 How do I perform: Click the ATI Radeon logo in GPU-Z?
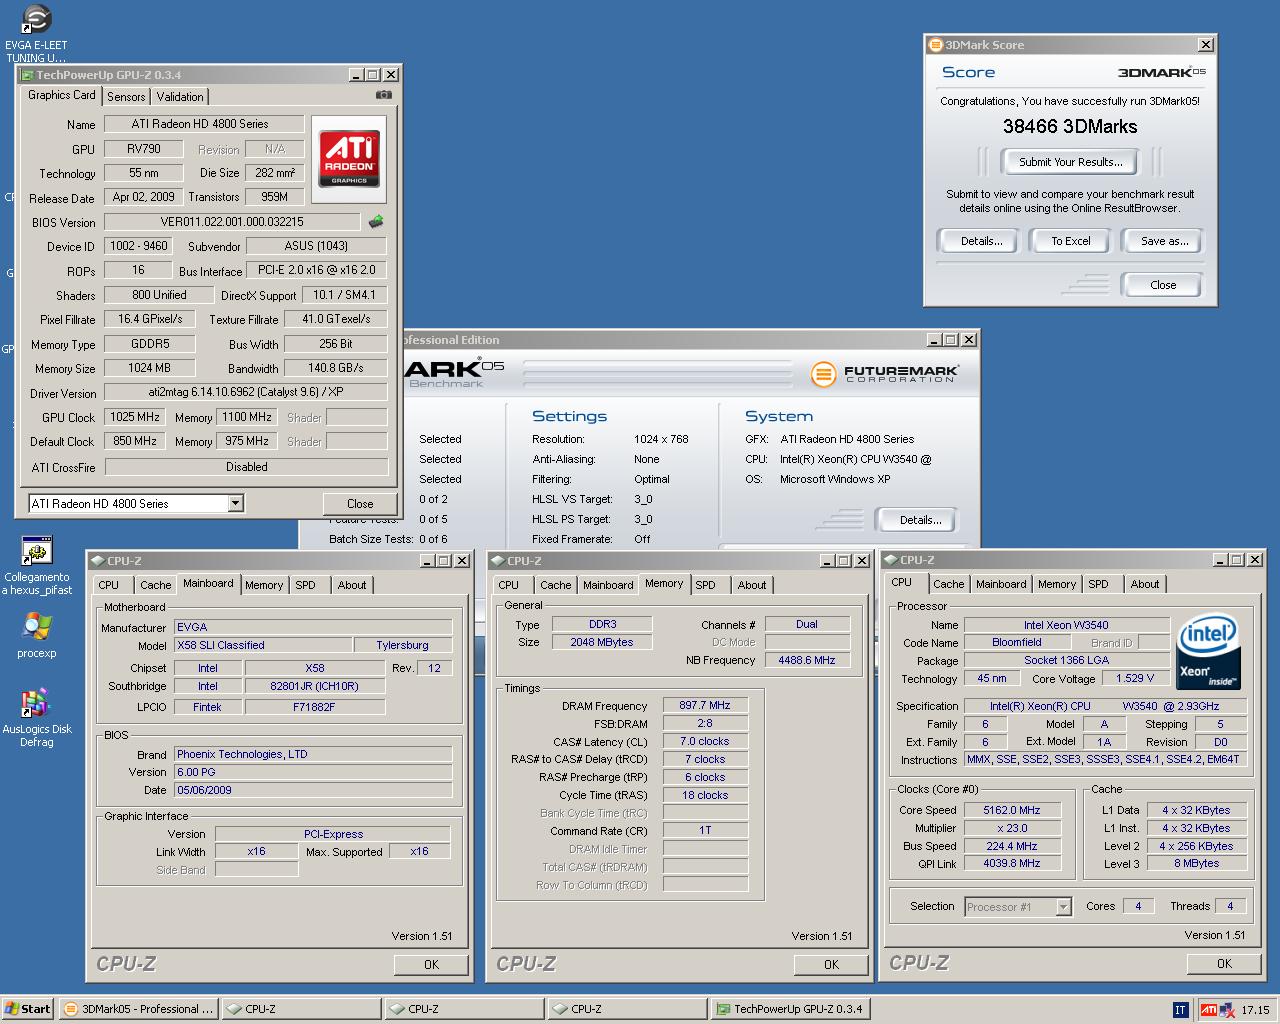click(x=349, y=159)
